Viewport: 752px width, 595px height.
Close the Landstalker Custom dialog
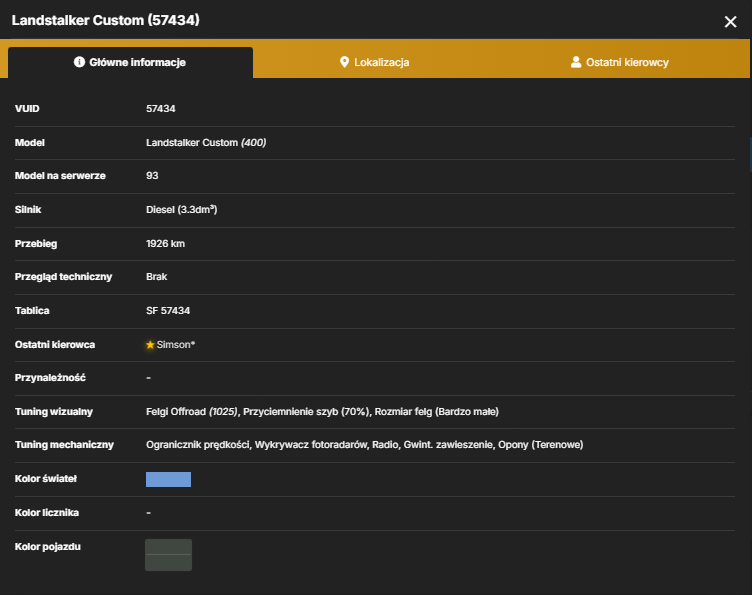click(x=730, y=22)
